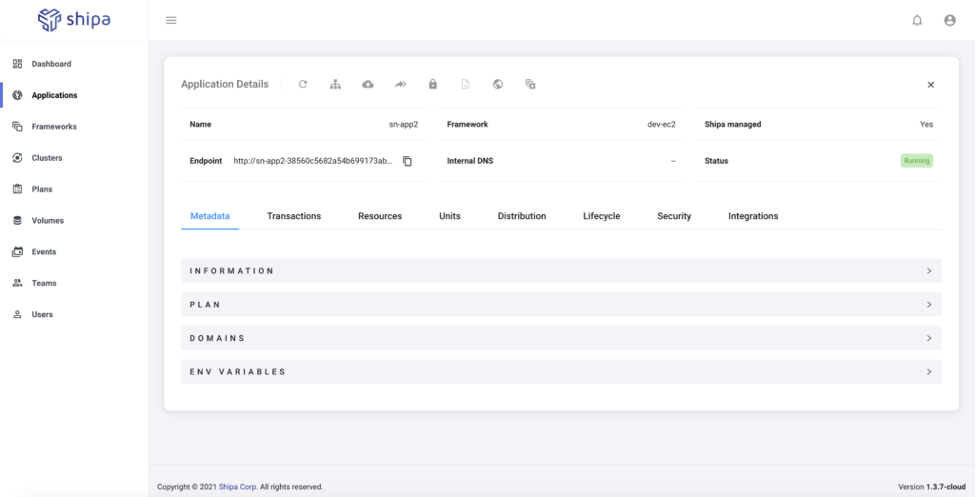
Task: Copy the endpoint URL with copy icon
Action: pos(407,161)
